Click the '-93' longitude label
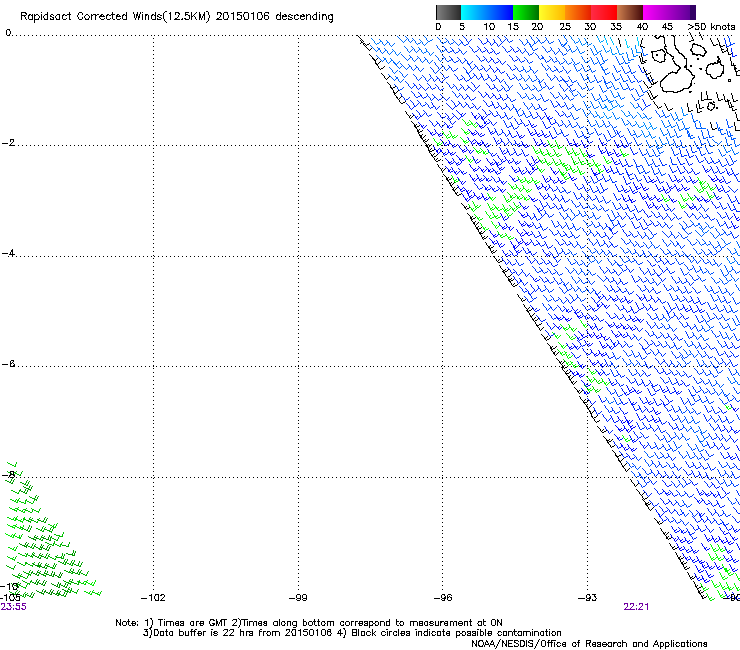This screenshot has width=740, height=650. coord(588,598)
